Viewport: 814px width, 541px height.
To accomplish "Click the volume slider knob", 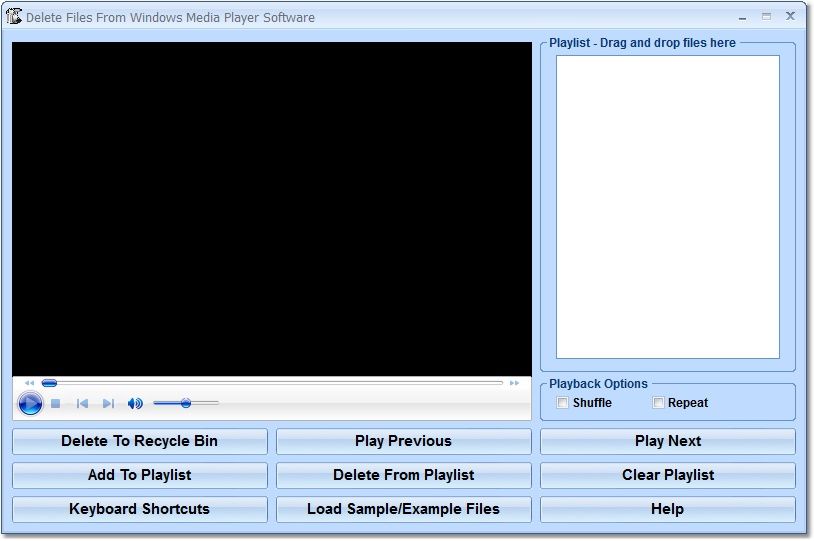I will [x=186, y=403].
